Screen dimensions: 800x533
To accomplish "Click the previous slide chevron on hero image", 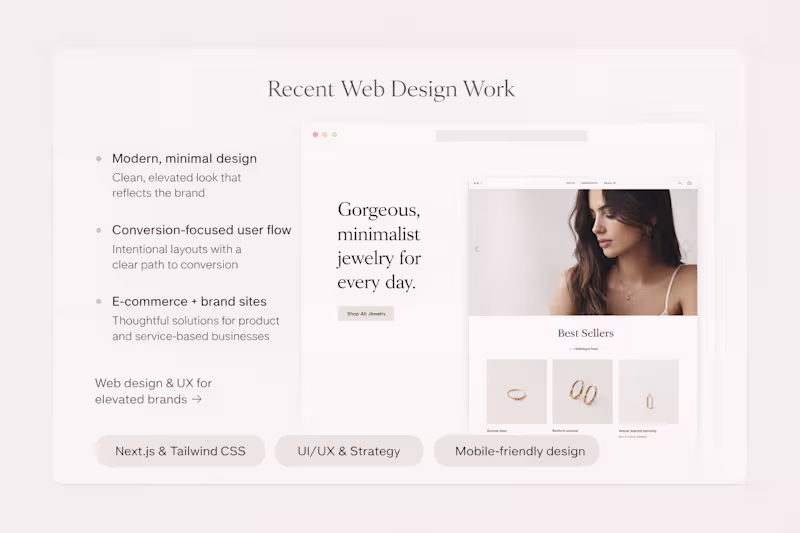I will coord(477,249).
